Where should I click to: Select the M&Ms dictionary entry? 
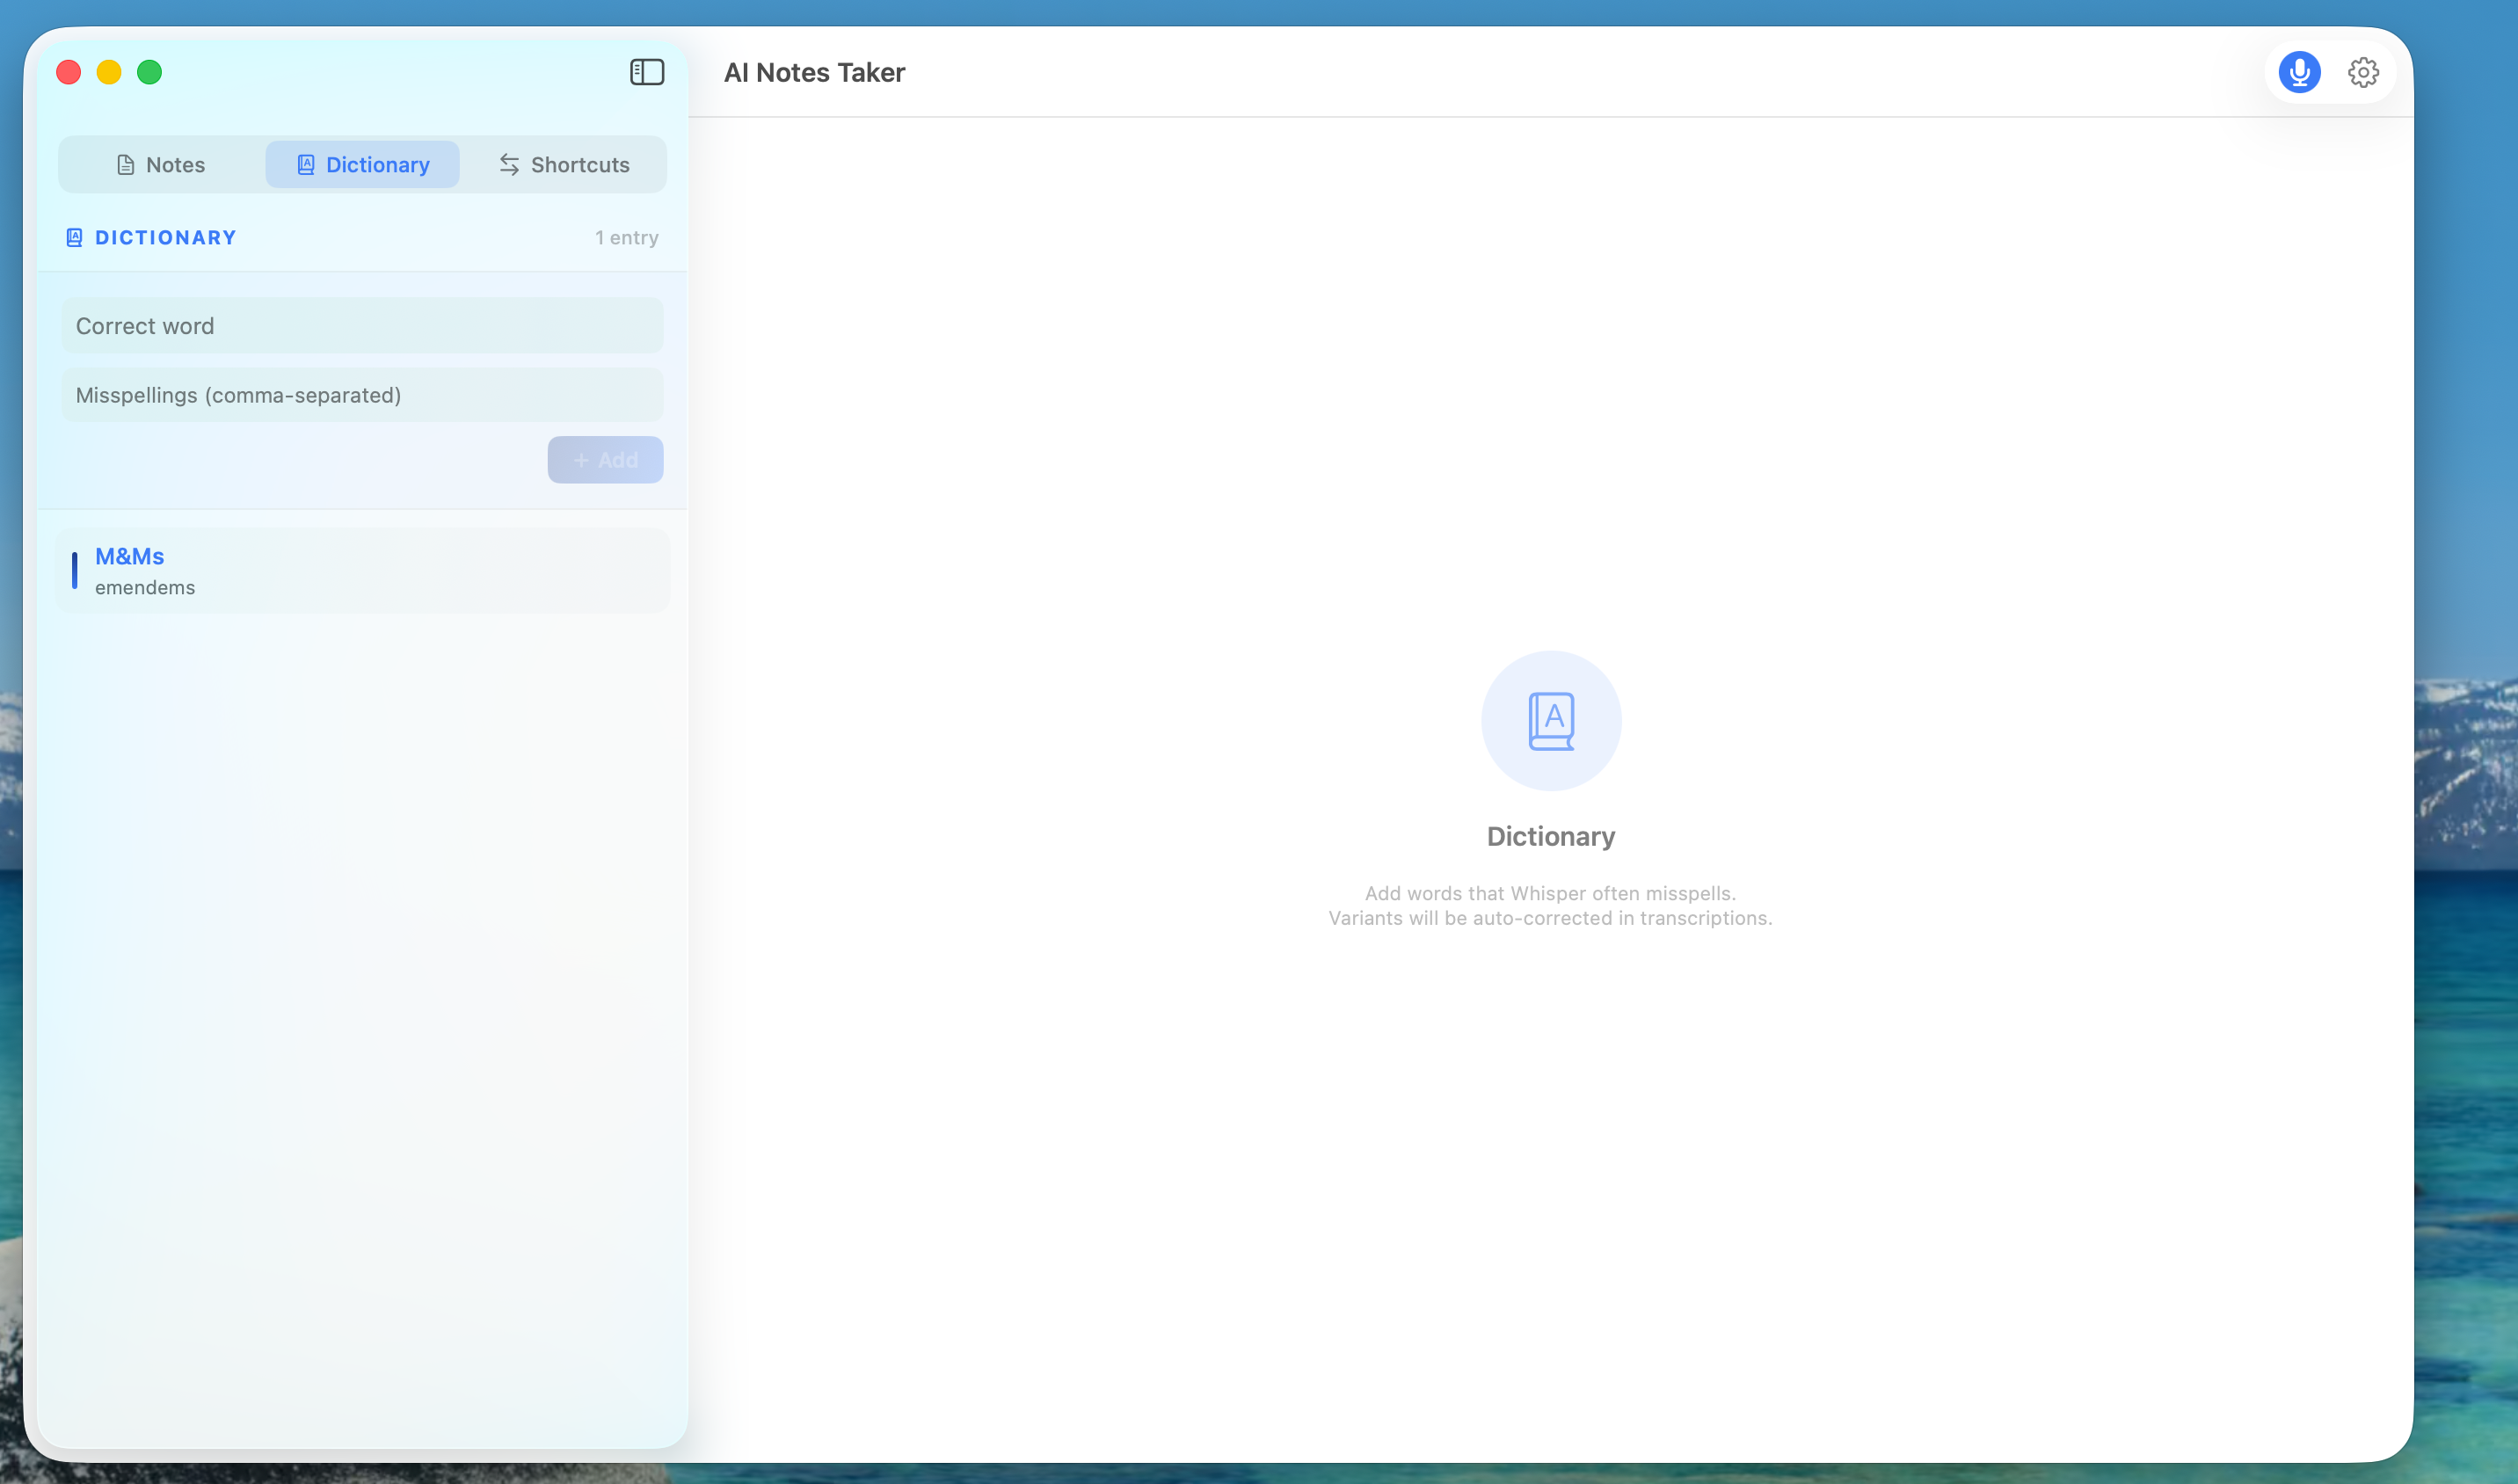[x=362, y=570]
